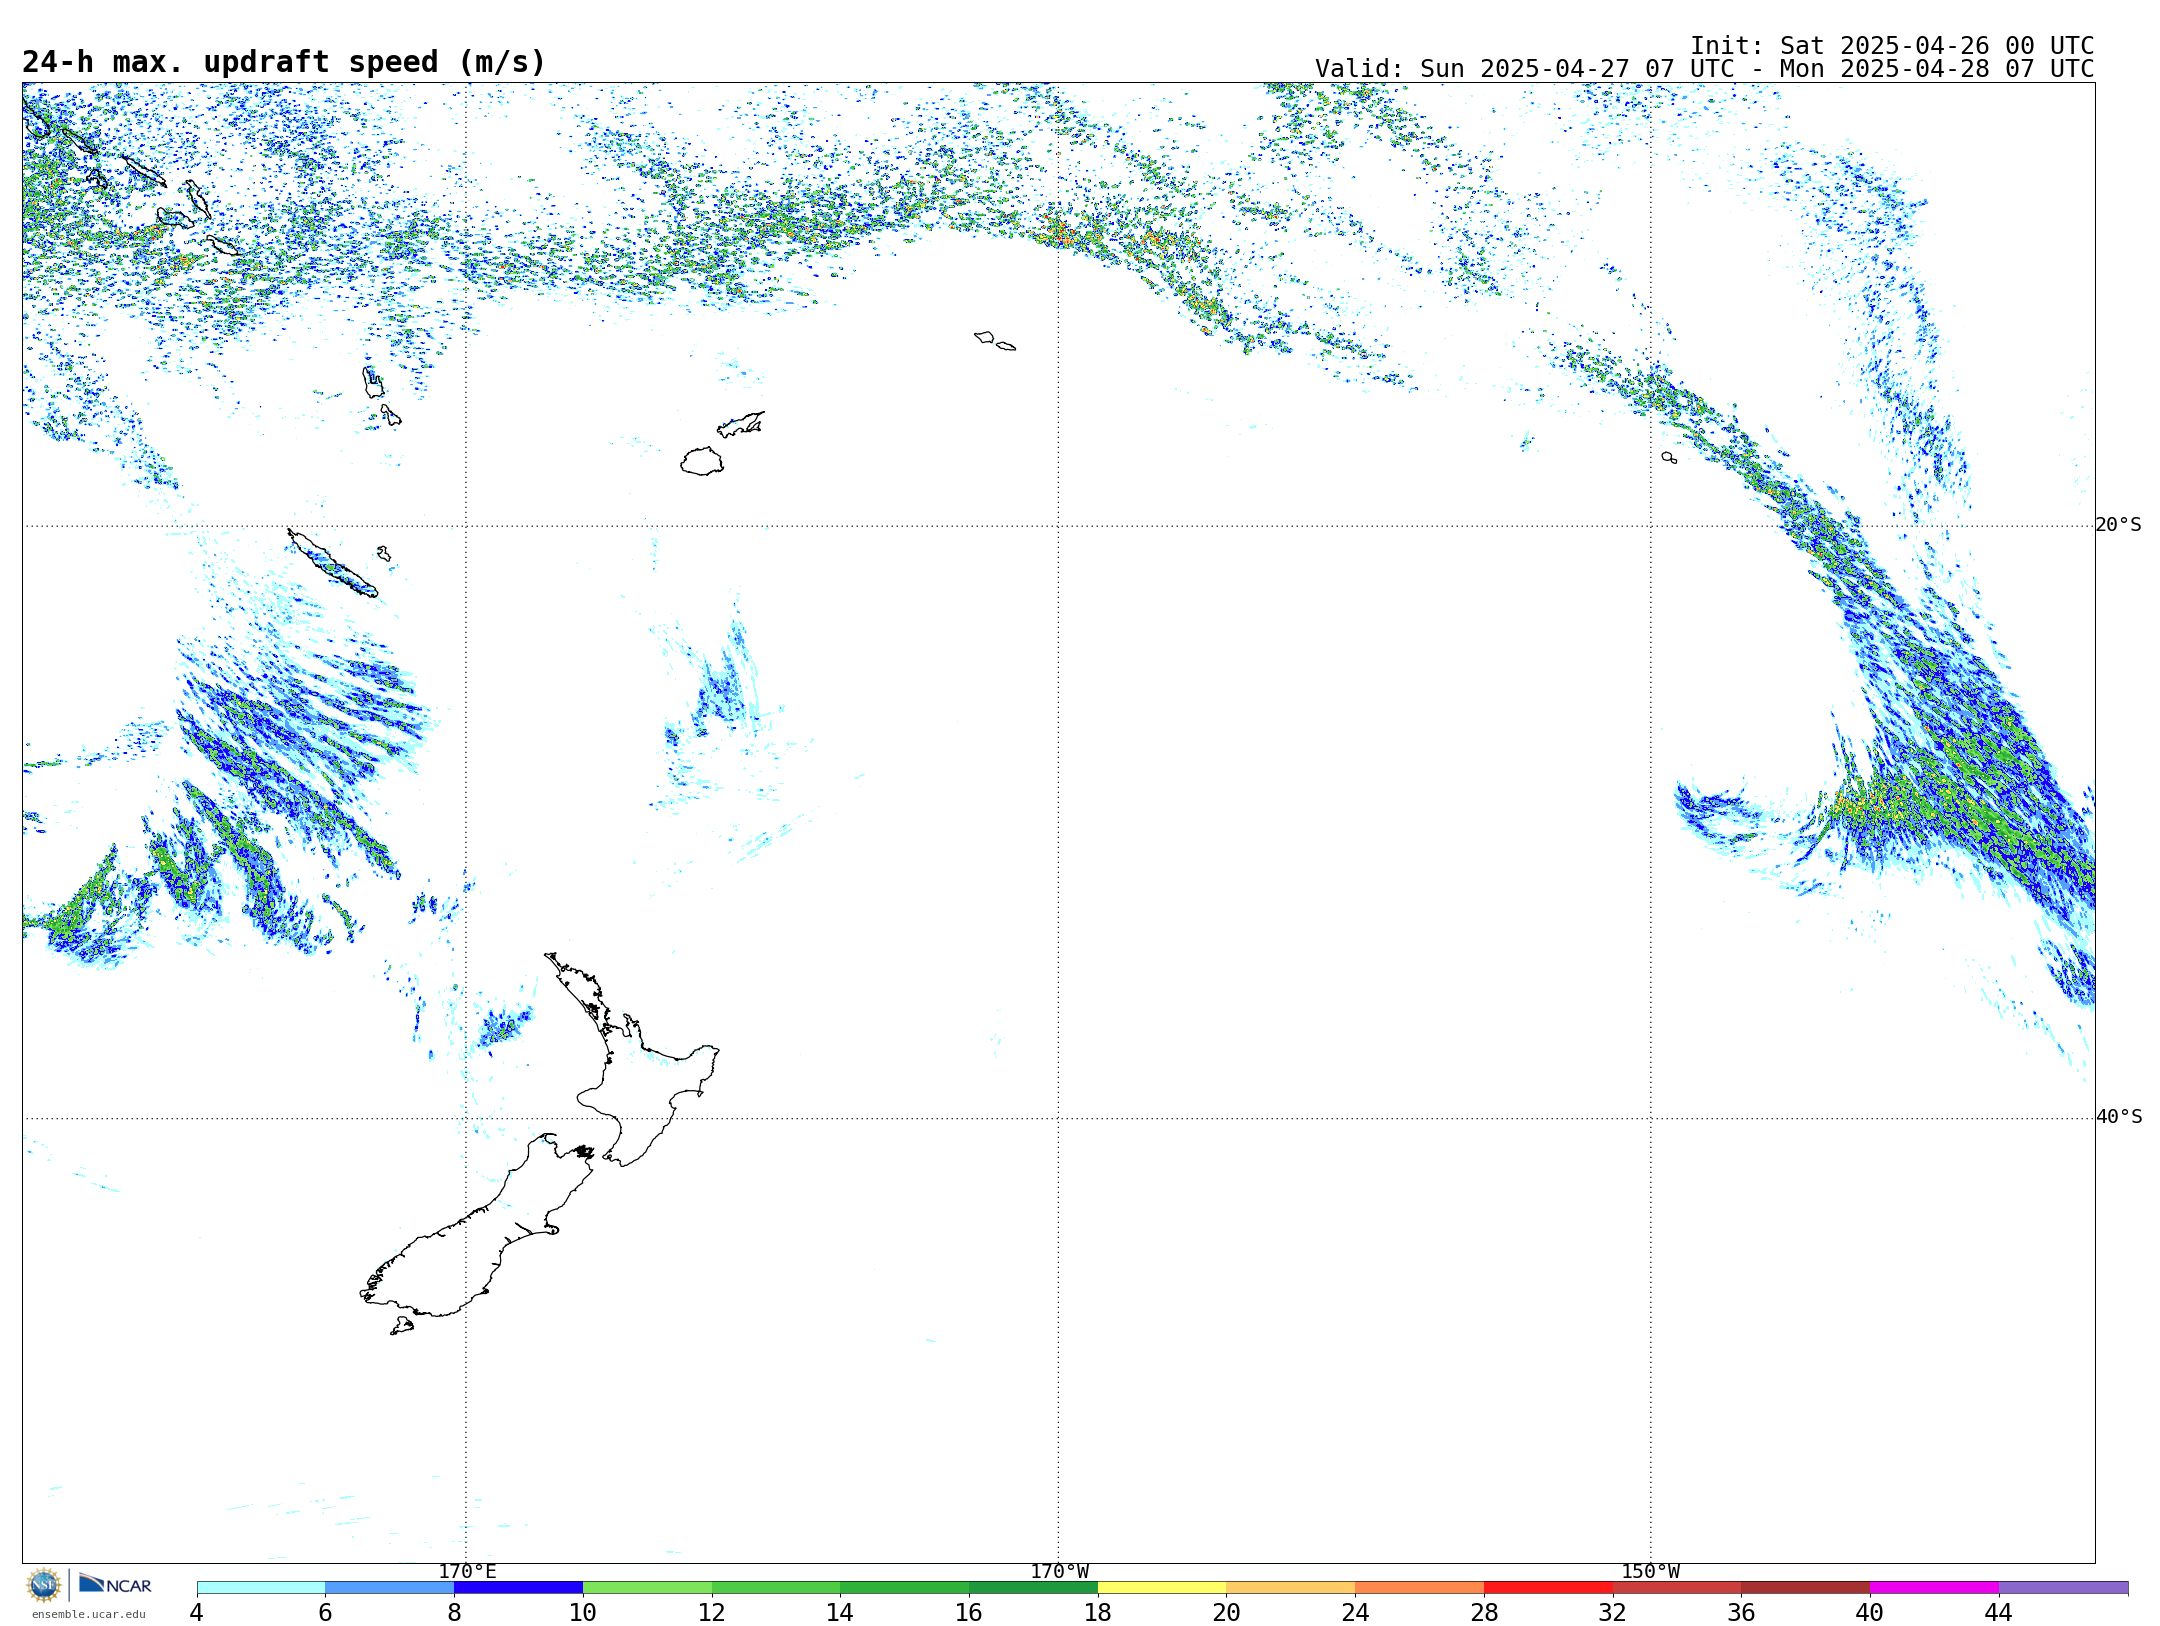
Task: Click the dark blue 8-10 color swatch
Action: (x=519, y=1588)
